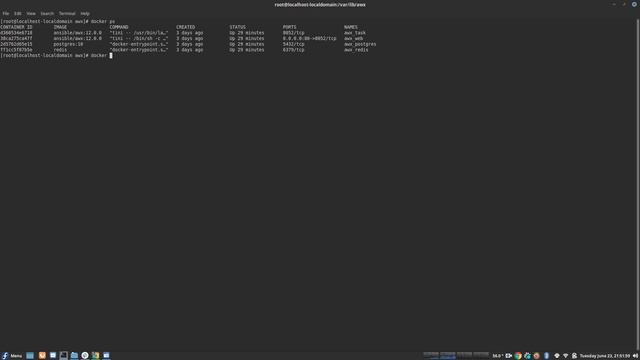Click the 6379/tcp port text

(x=293, y=50)
